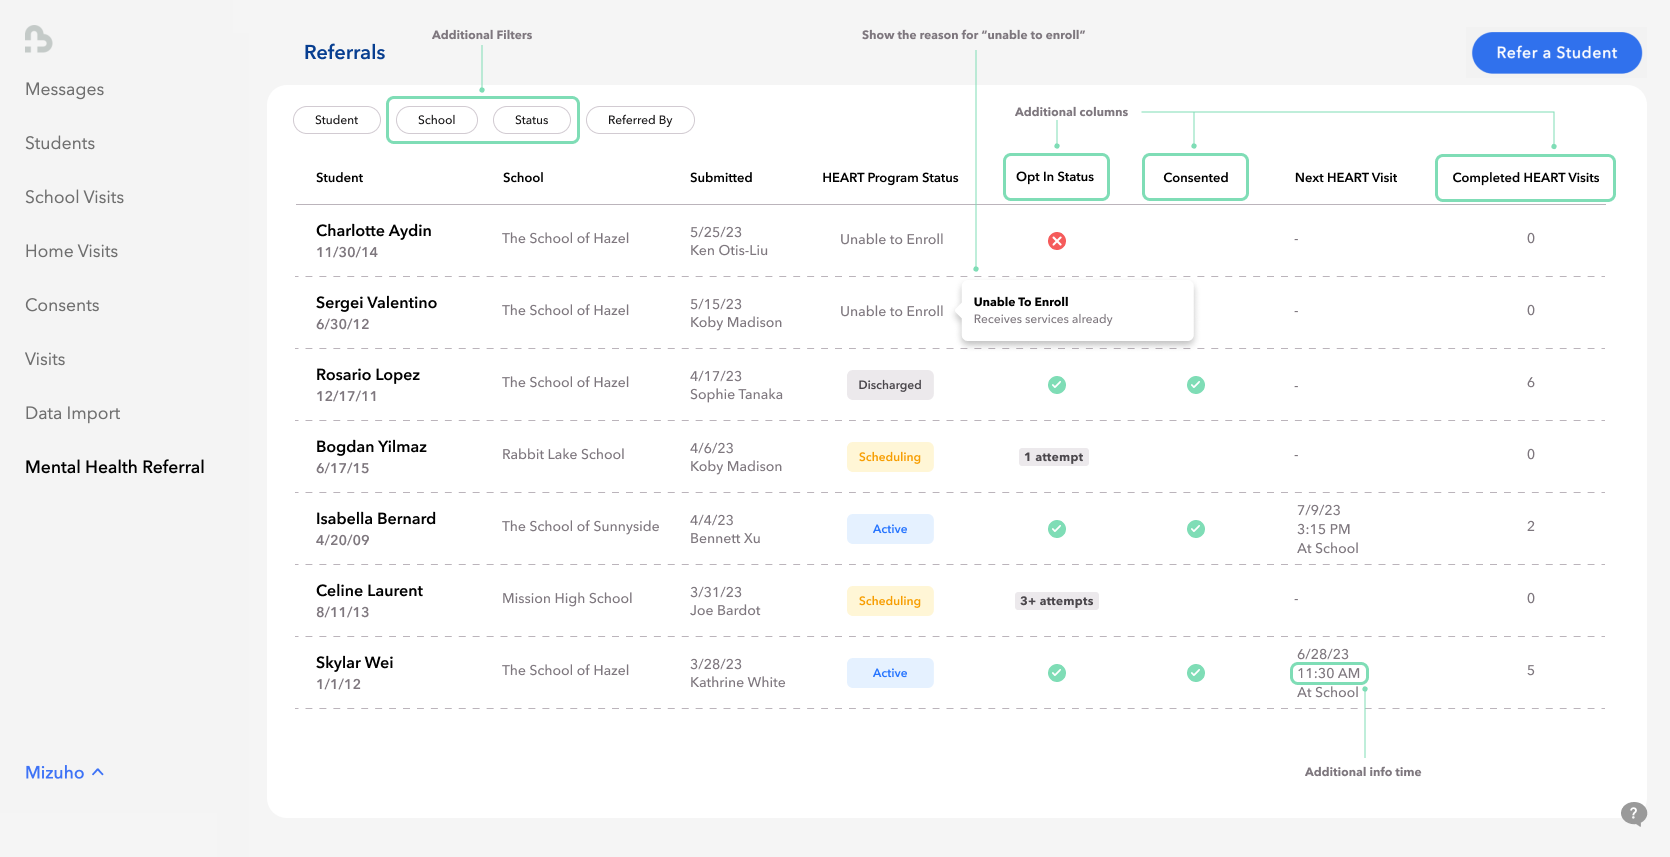Expand the Mizuho user menu
Screen dimensions: 1670x857
pos(64,772)
